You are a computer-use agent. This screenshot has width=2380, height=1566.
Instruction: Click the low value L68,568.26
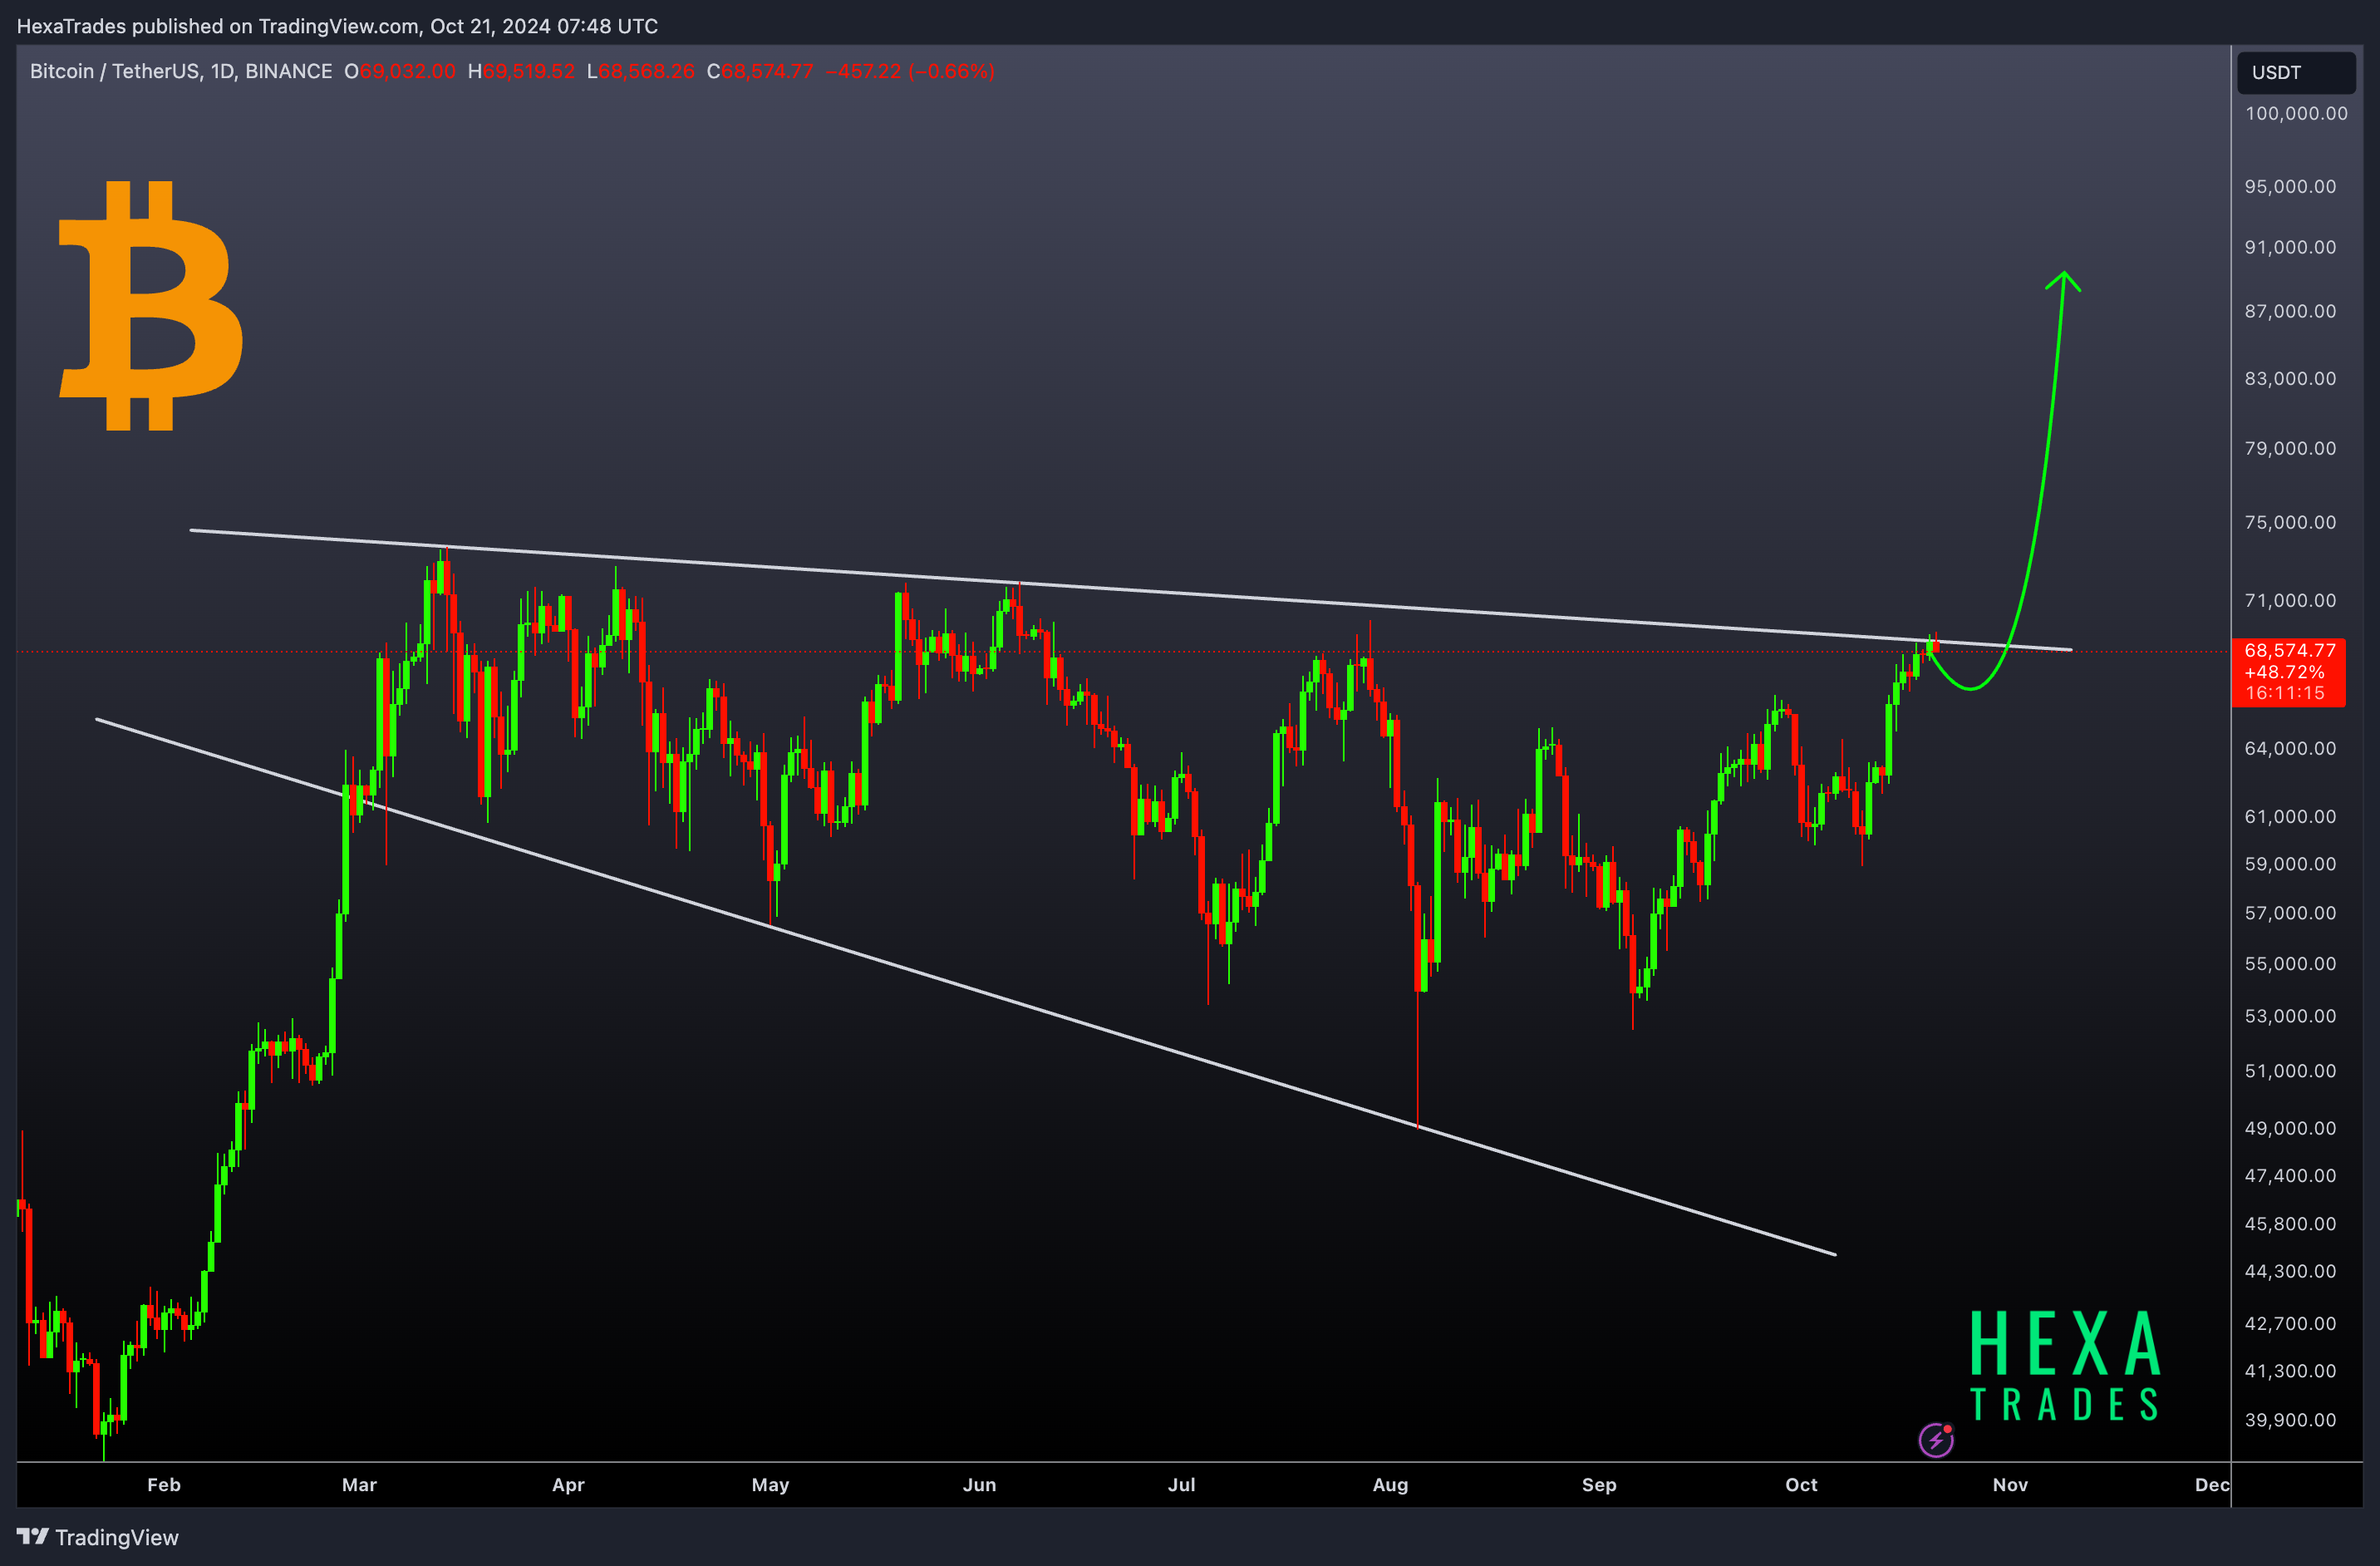(x=640, y=71)
